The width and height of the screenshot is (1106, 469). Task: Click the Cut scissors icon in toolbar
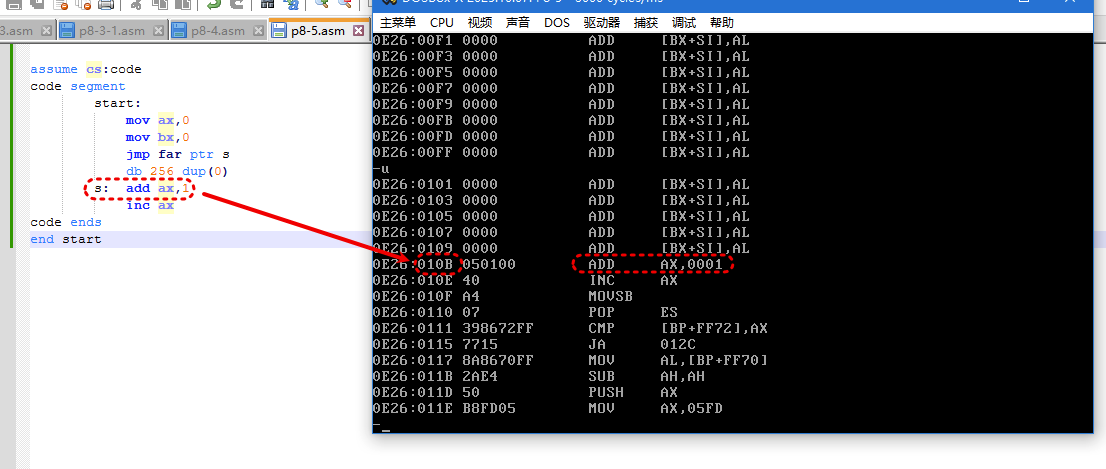point(136,4)
